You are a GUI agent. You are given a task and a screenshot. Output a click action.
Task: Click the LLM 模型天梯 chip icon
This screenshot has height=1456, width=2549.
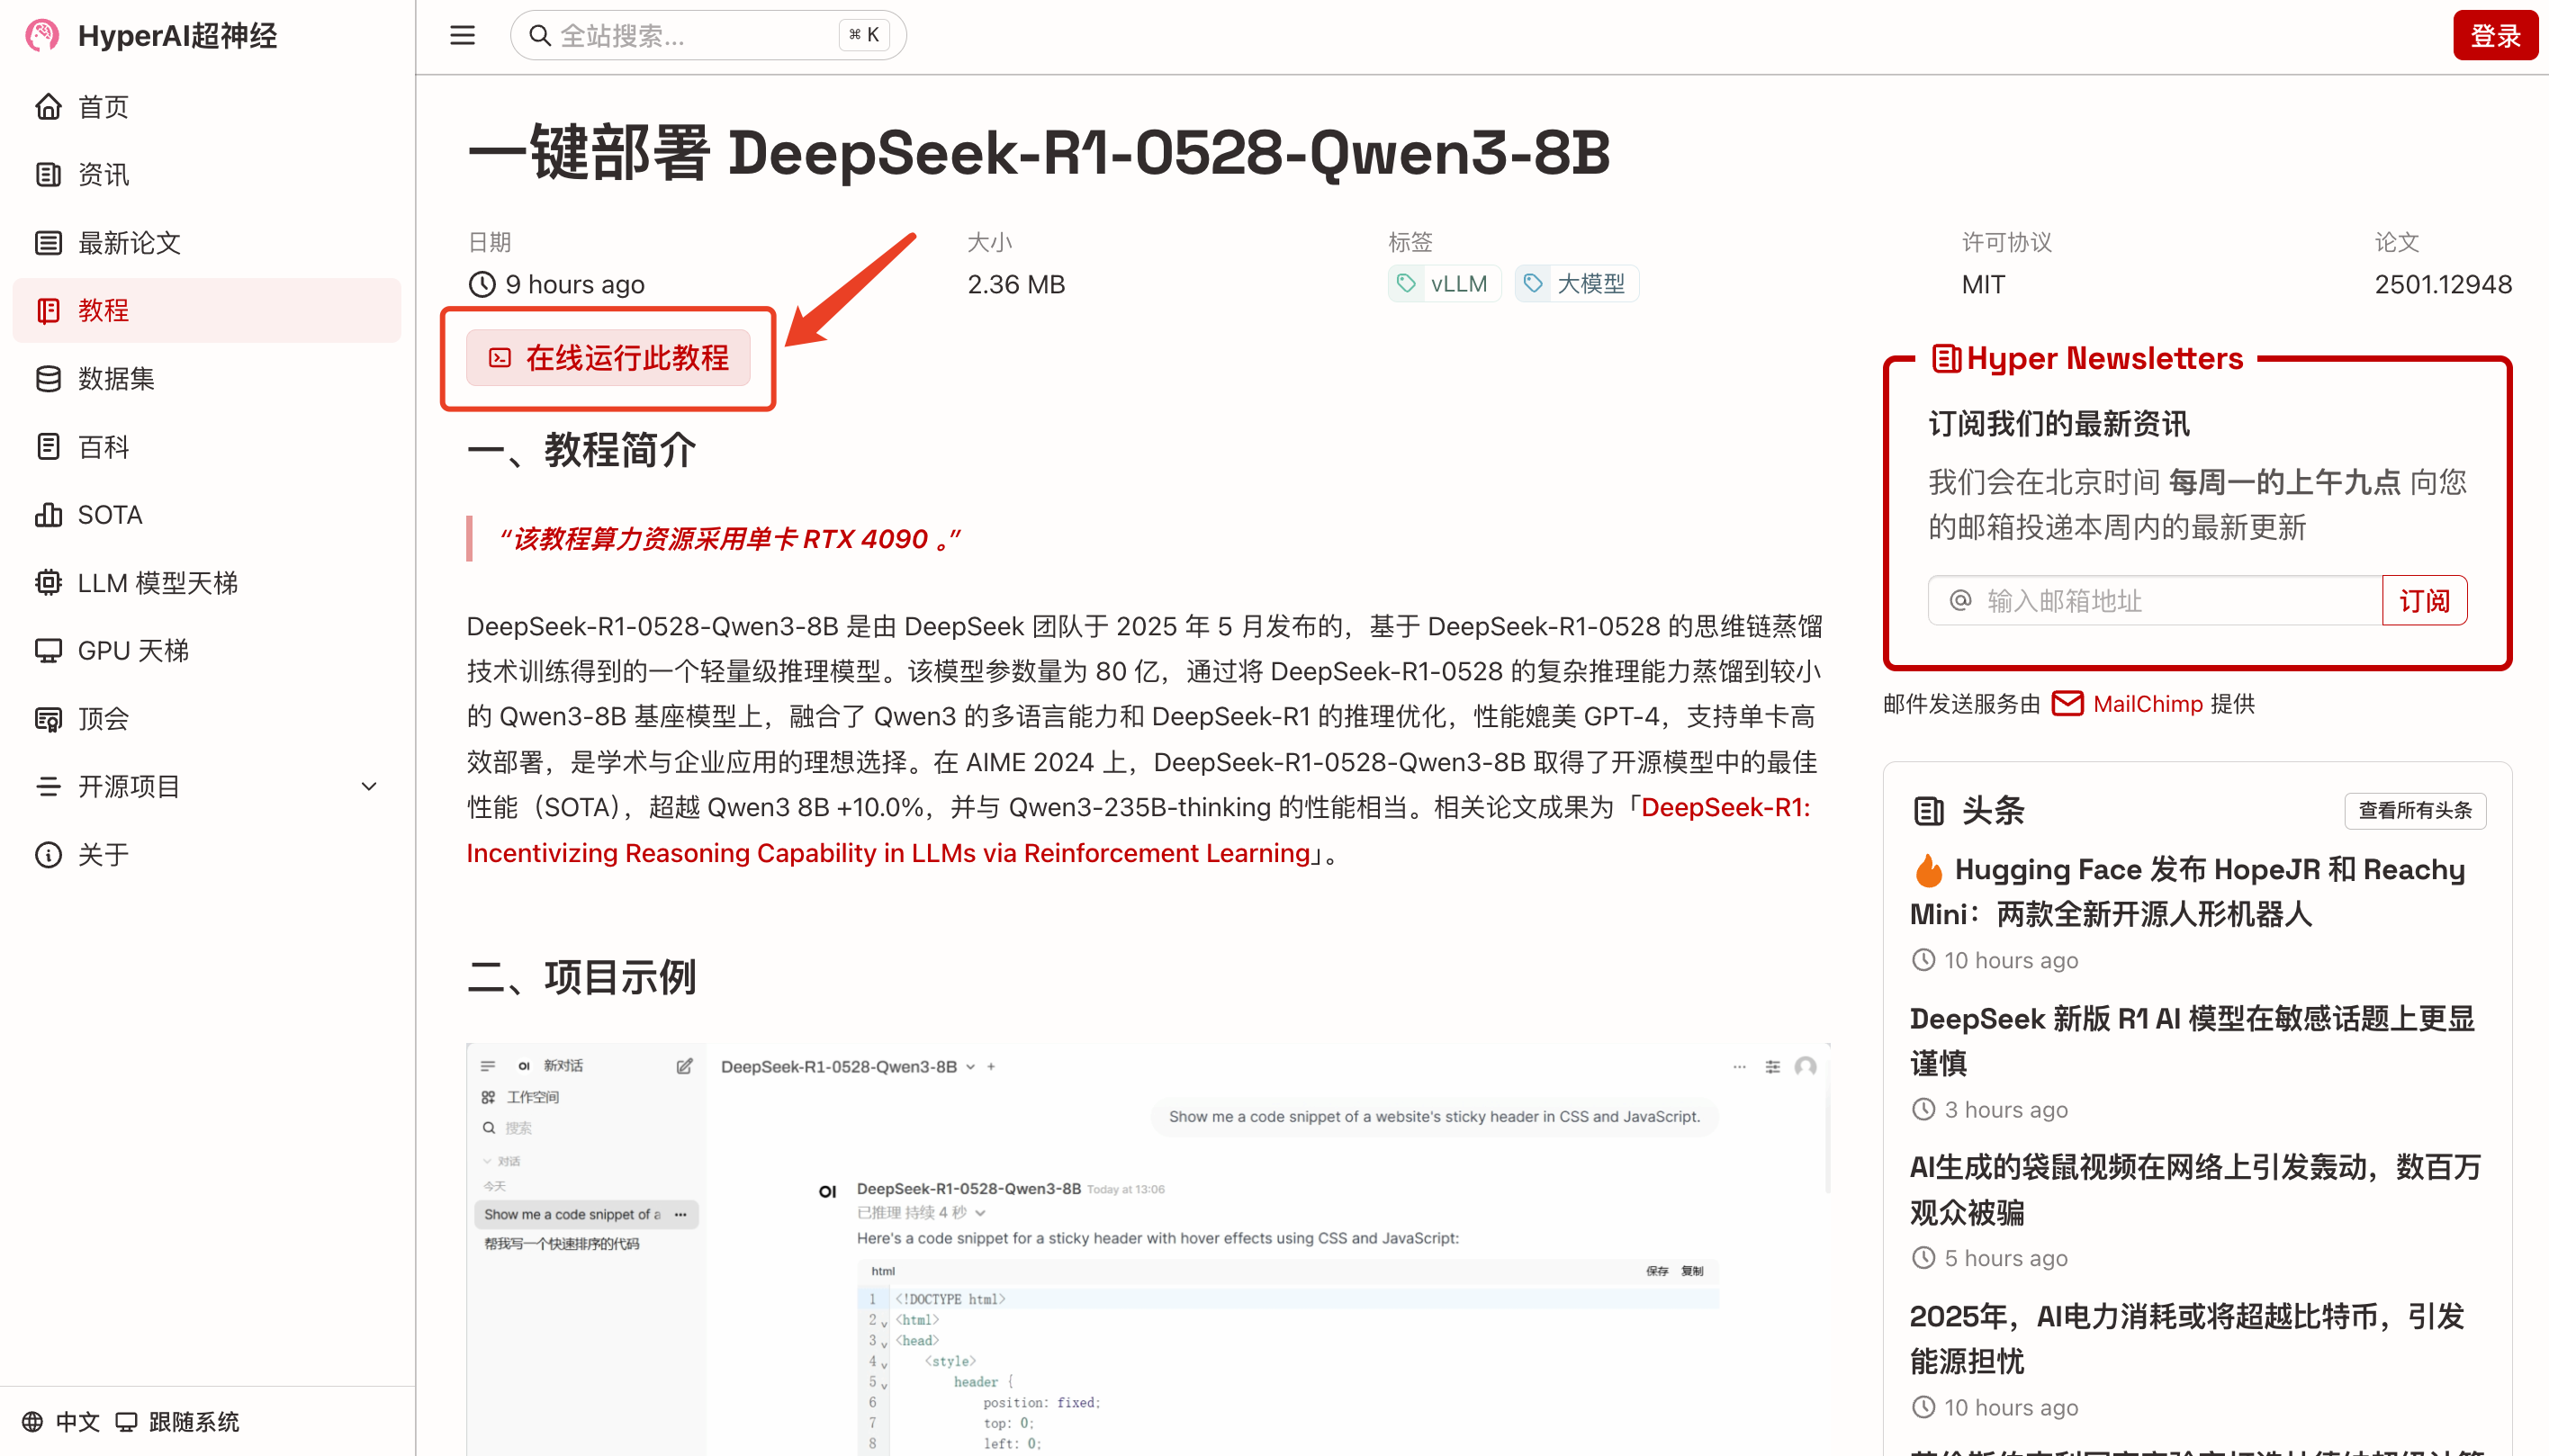tap(48, 582)
